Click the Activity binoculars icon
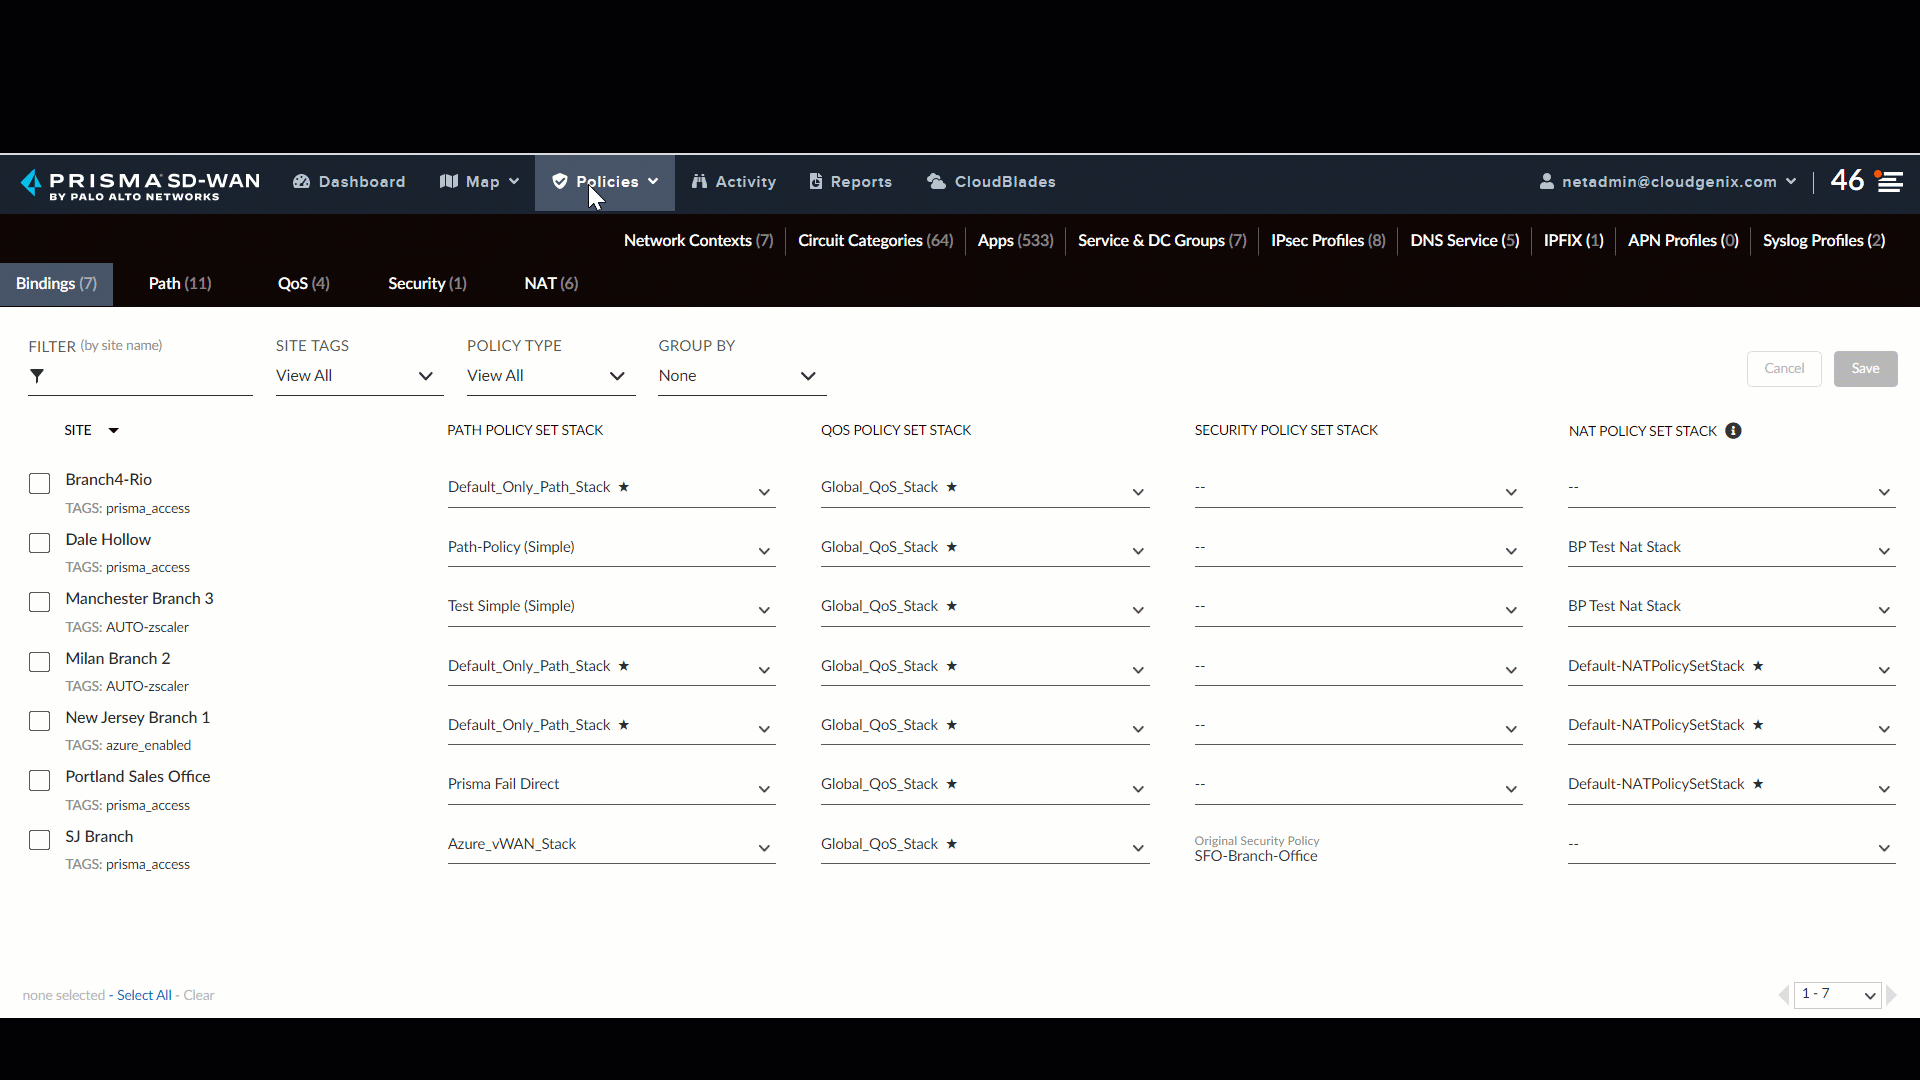 pos(699,182)
